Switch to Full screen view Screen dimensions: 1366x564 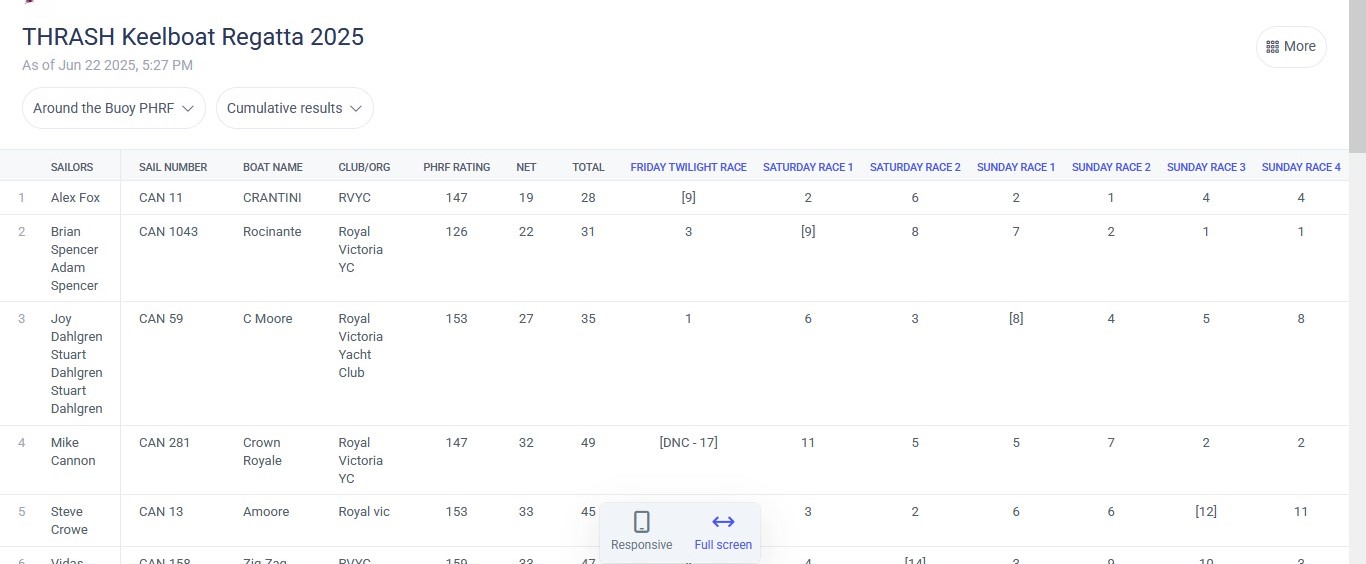click(x=723, y=531)
